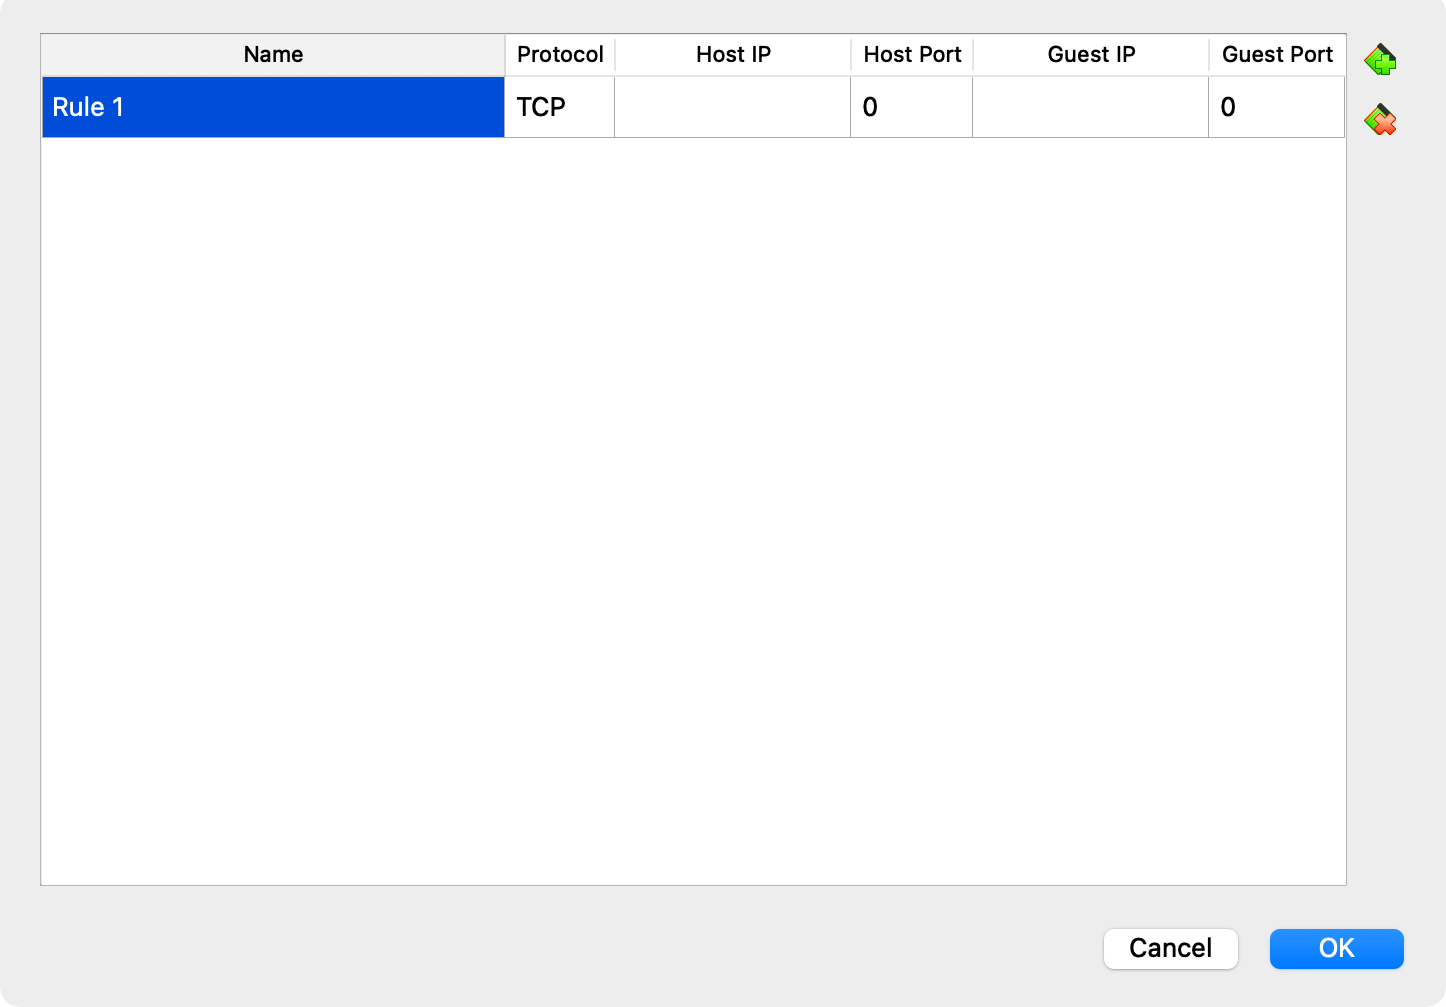Edit the Guest IP cell of Rule 1
Image resolution: width=1446 pixels, height=1007 pixels.
pyautogui.click(x=1091, y=107)
